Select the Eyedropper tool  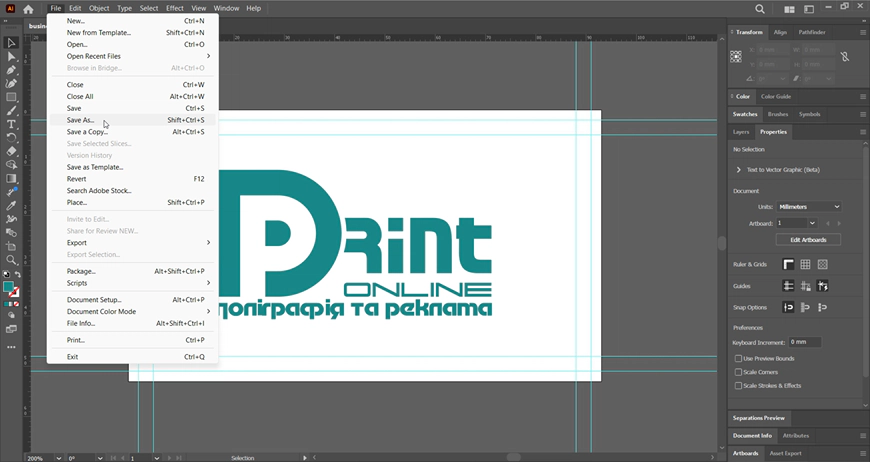tap(11, 205)
